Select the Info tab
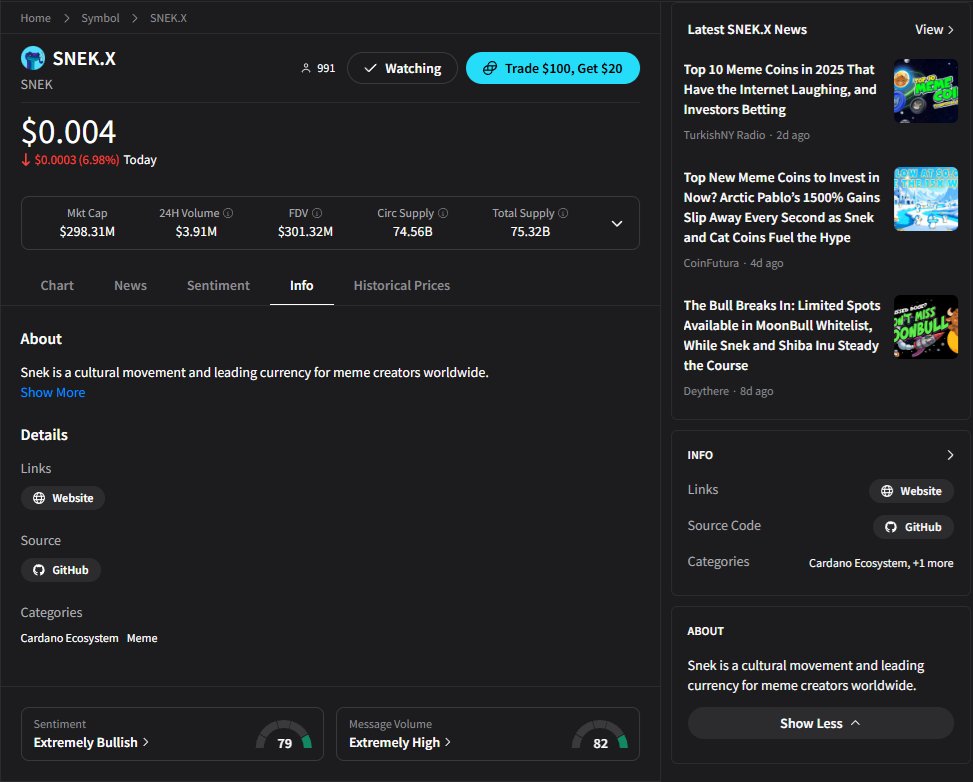 click(x=302, y=285)
